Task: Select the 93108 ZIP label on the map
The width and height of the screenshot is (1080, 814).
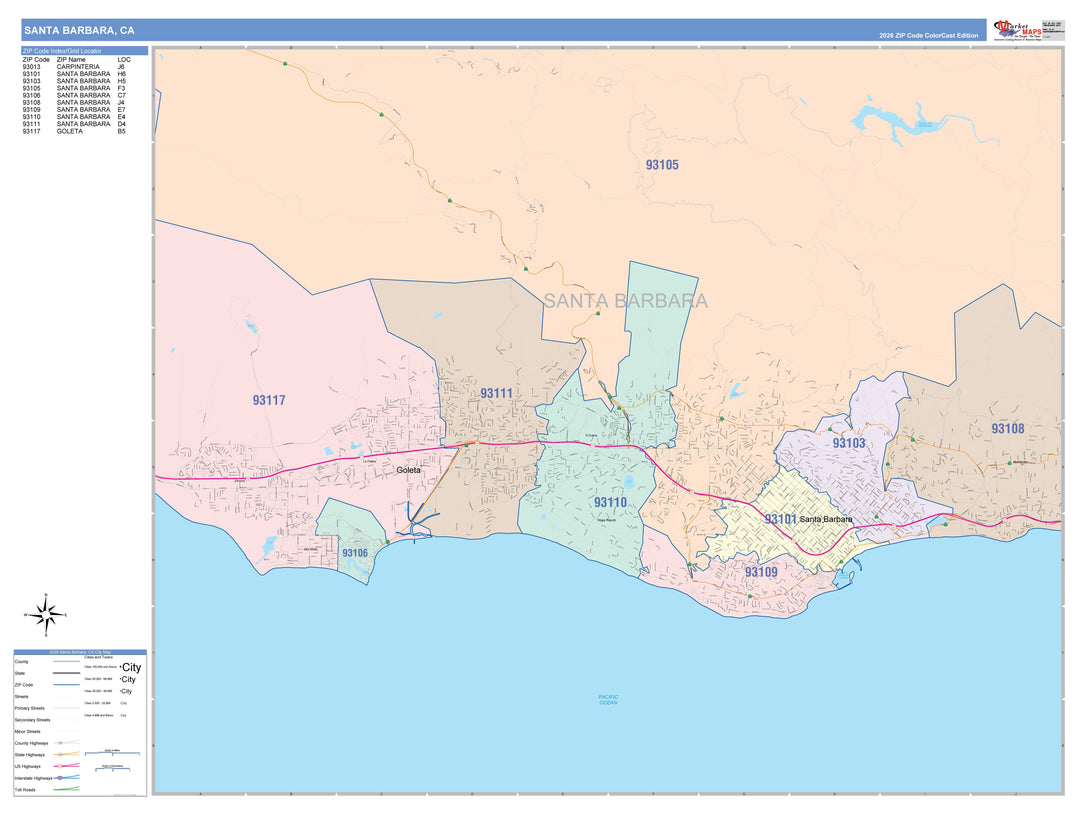Action: click(1008, 428)
